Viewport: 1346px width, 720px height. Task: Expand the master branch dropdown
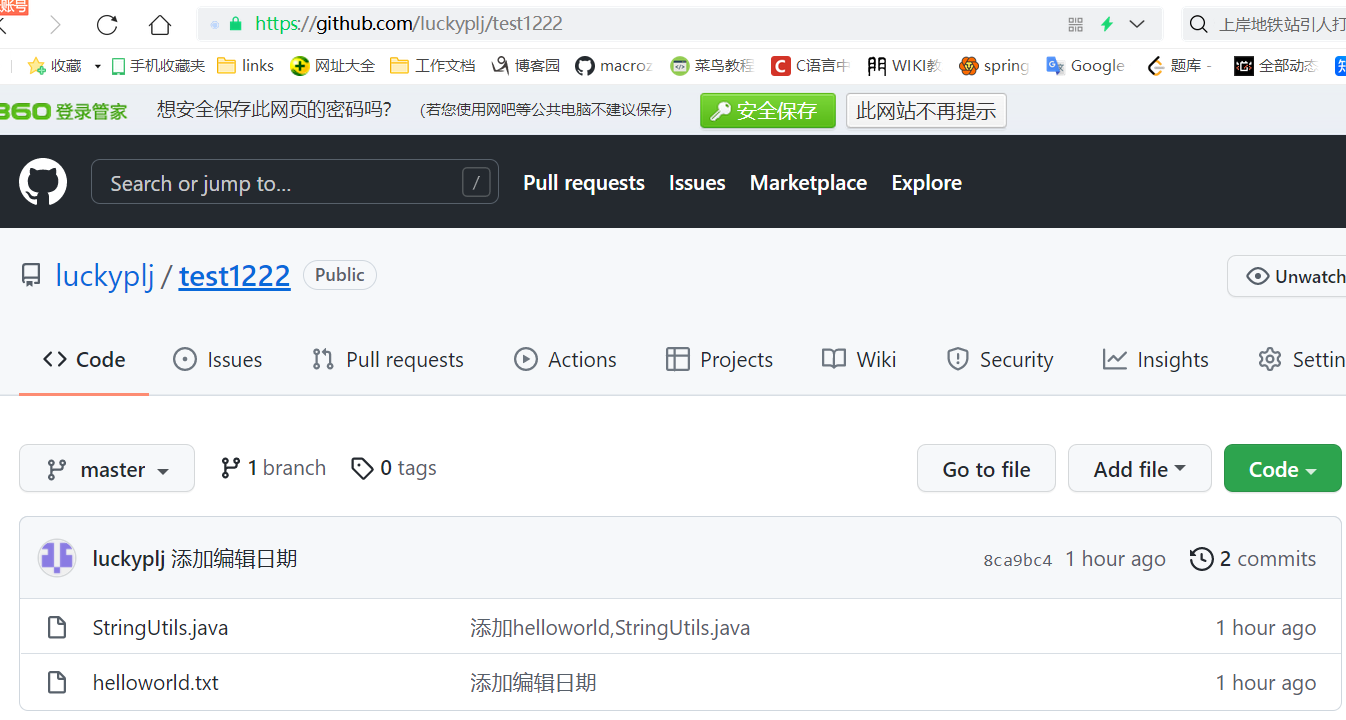click(x=107, y=468)
